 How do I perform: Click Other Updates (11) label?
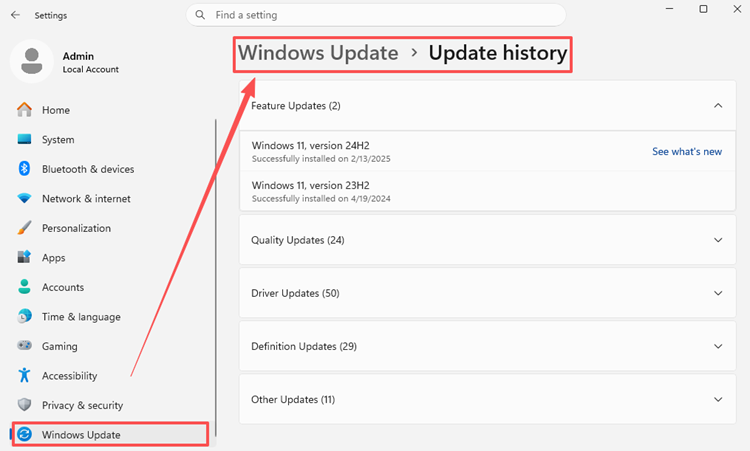293,399
